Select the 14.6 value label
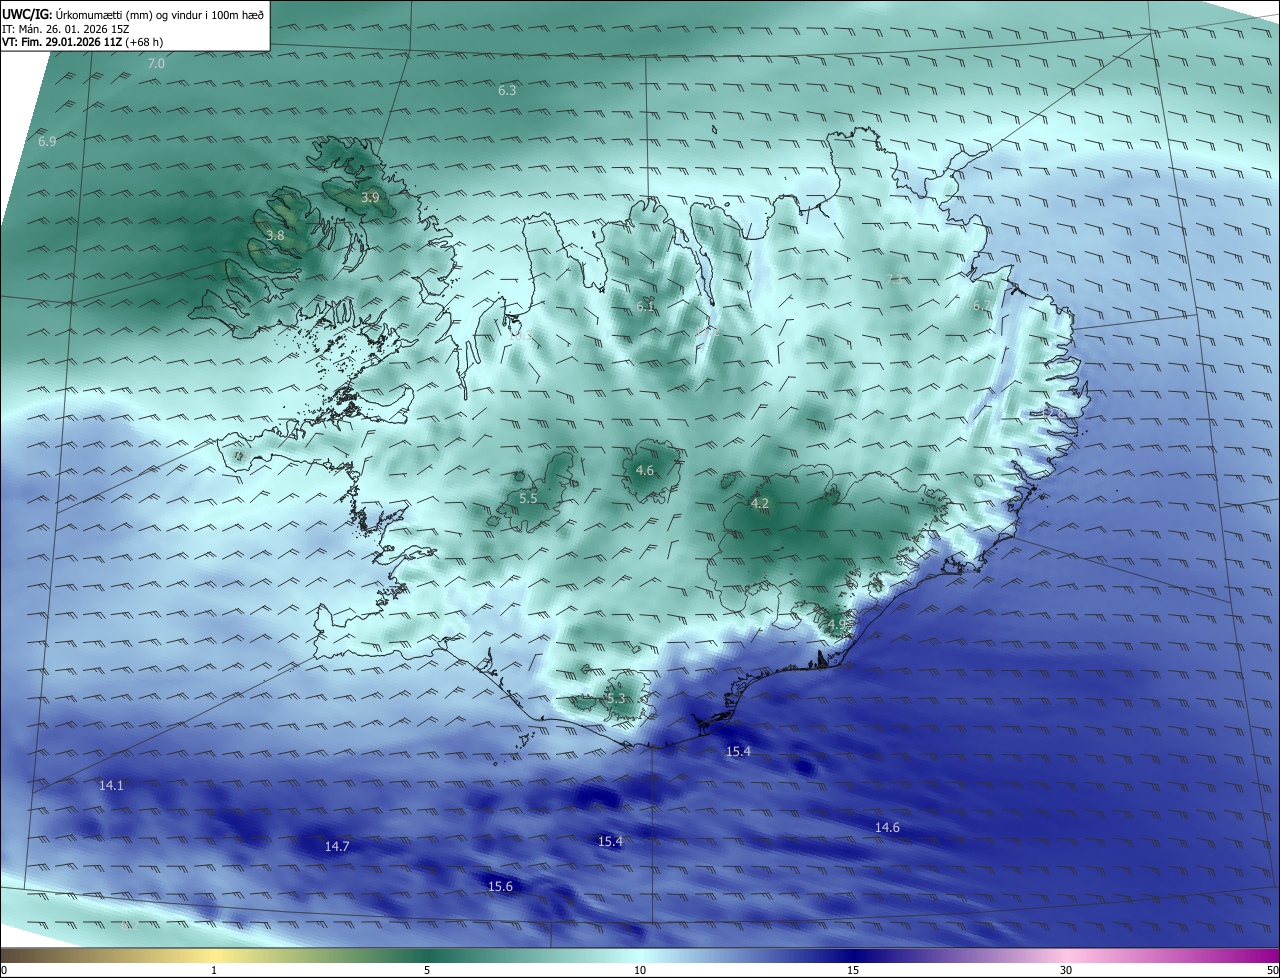The height and width of the screenshot is (978, 1280). [887, 827]
